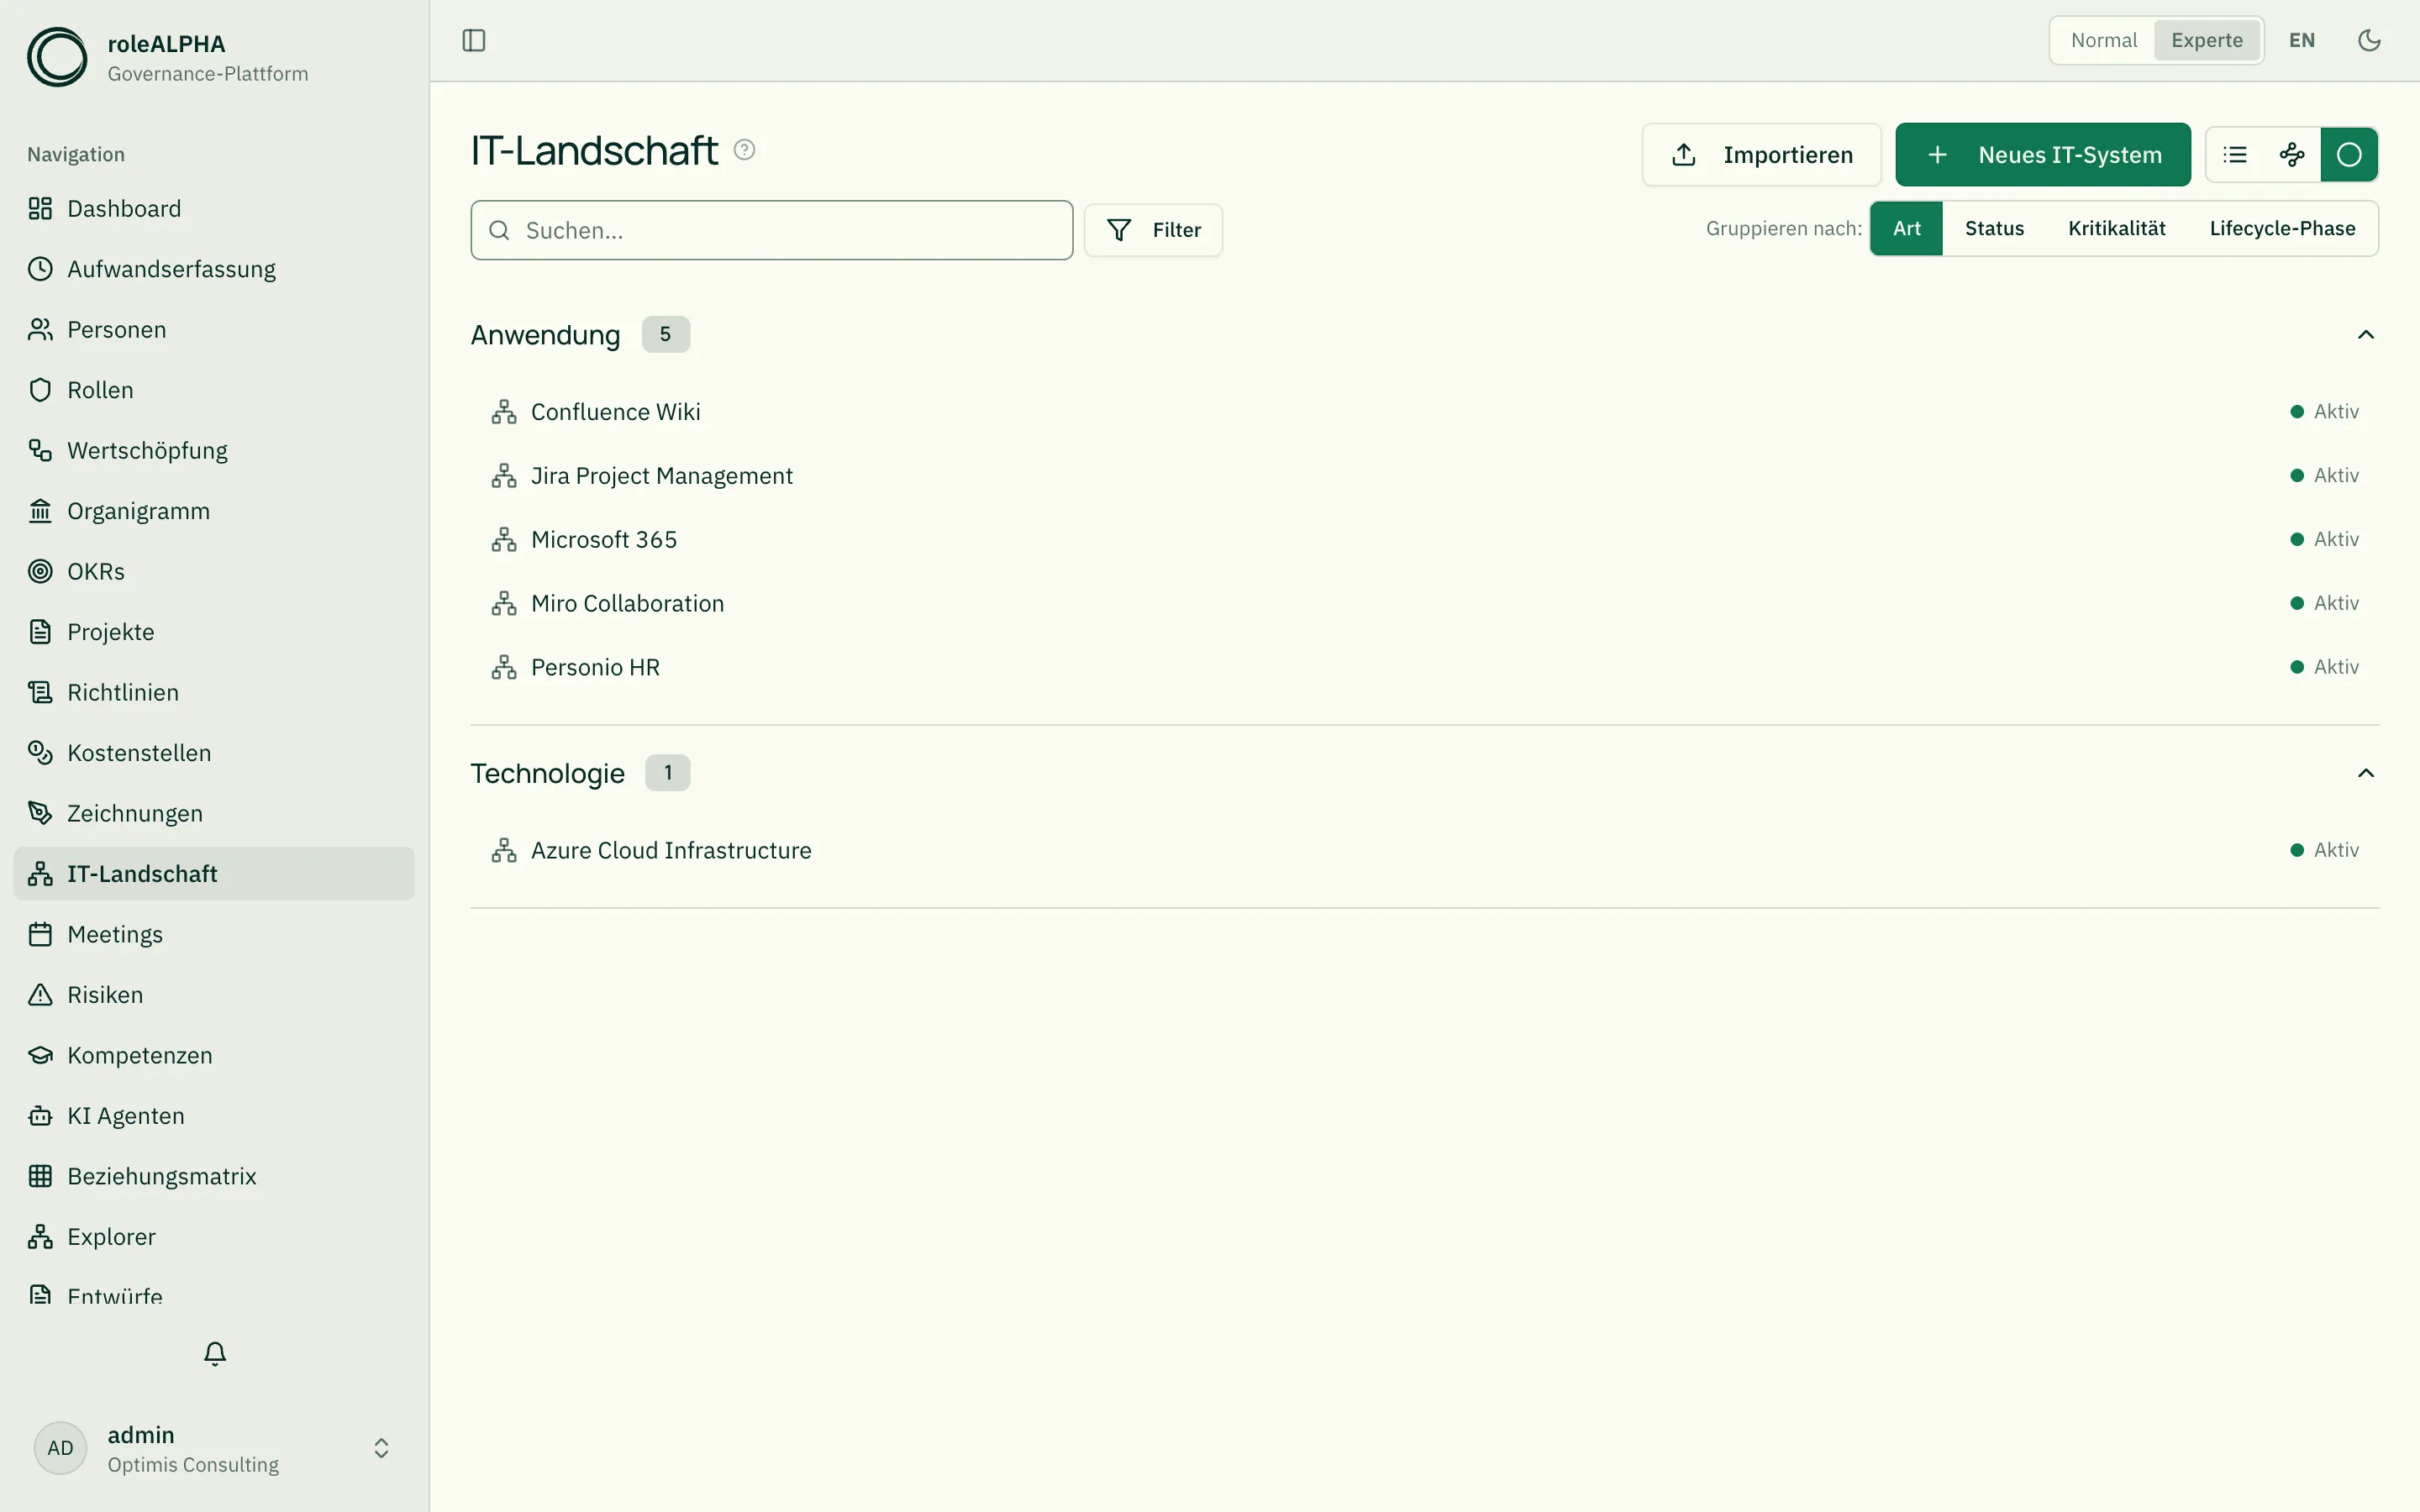This screenshot has width=2420, height=1512.
Task: Click the Suchen search field
Action: tap(771, 230)
